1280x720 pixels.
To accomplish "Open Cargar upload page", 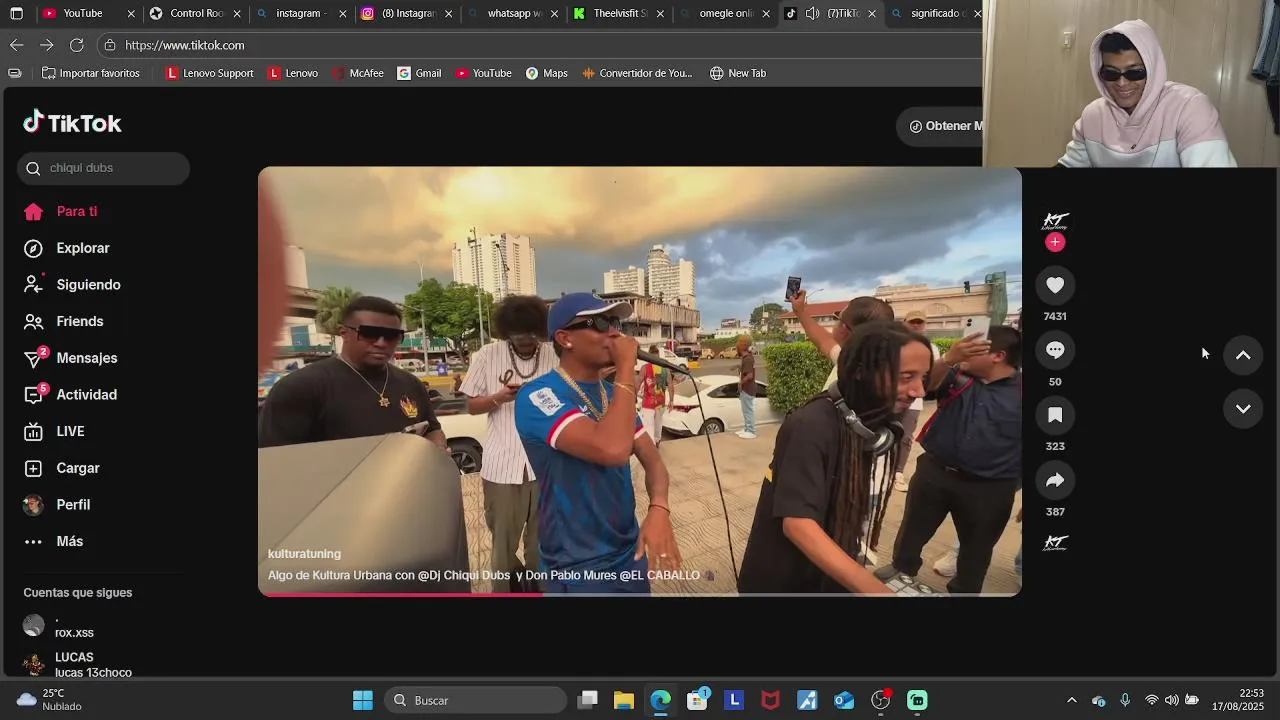I will [x=62, y=468].
